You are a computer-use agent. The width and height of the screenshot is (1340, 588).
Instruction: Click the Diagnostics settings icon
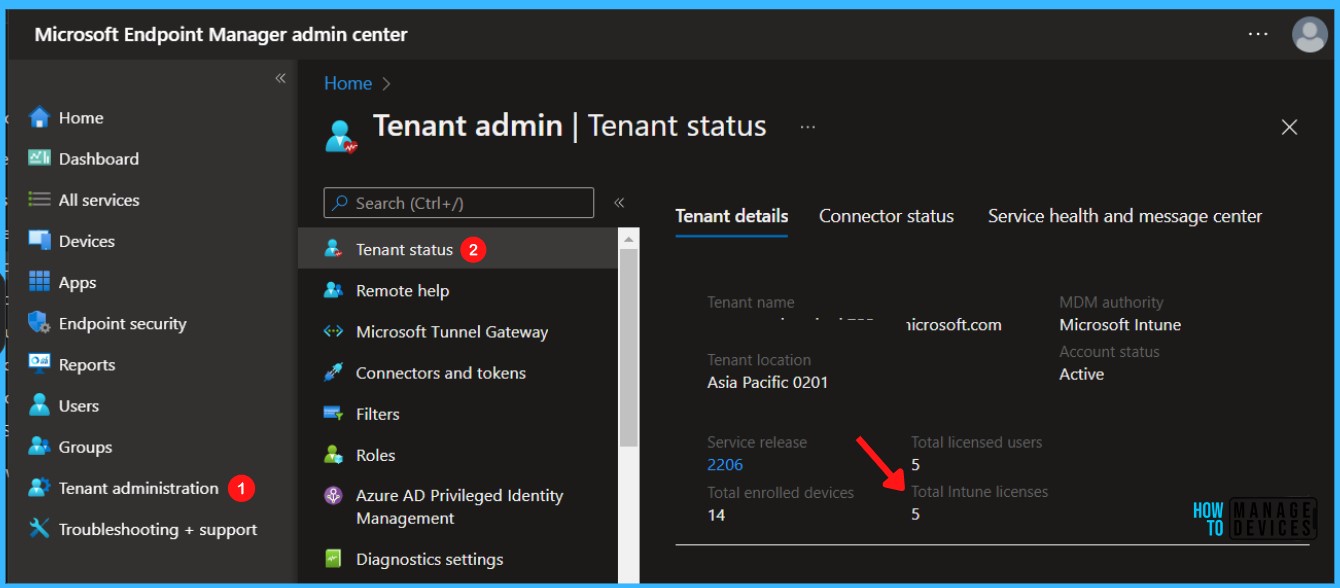pyautogui.click(x=334, y=559)
